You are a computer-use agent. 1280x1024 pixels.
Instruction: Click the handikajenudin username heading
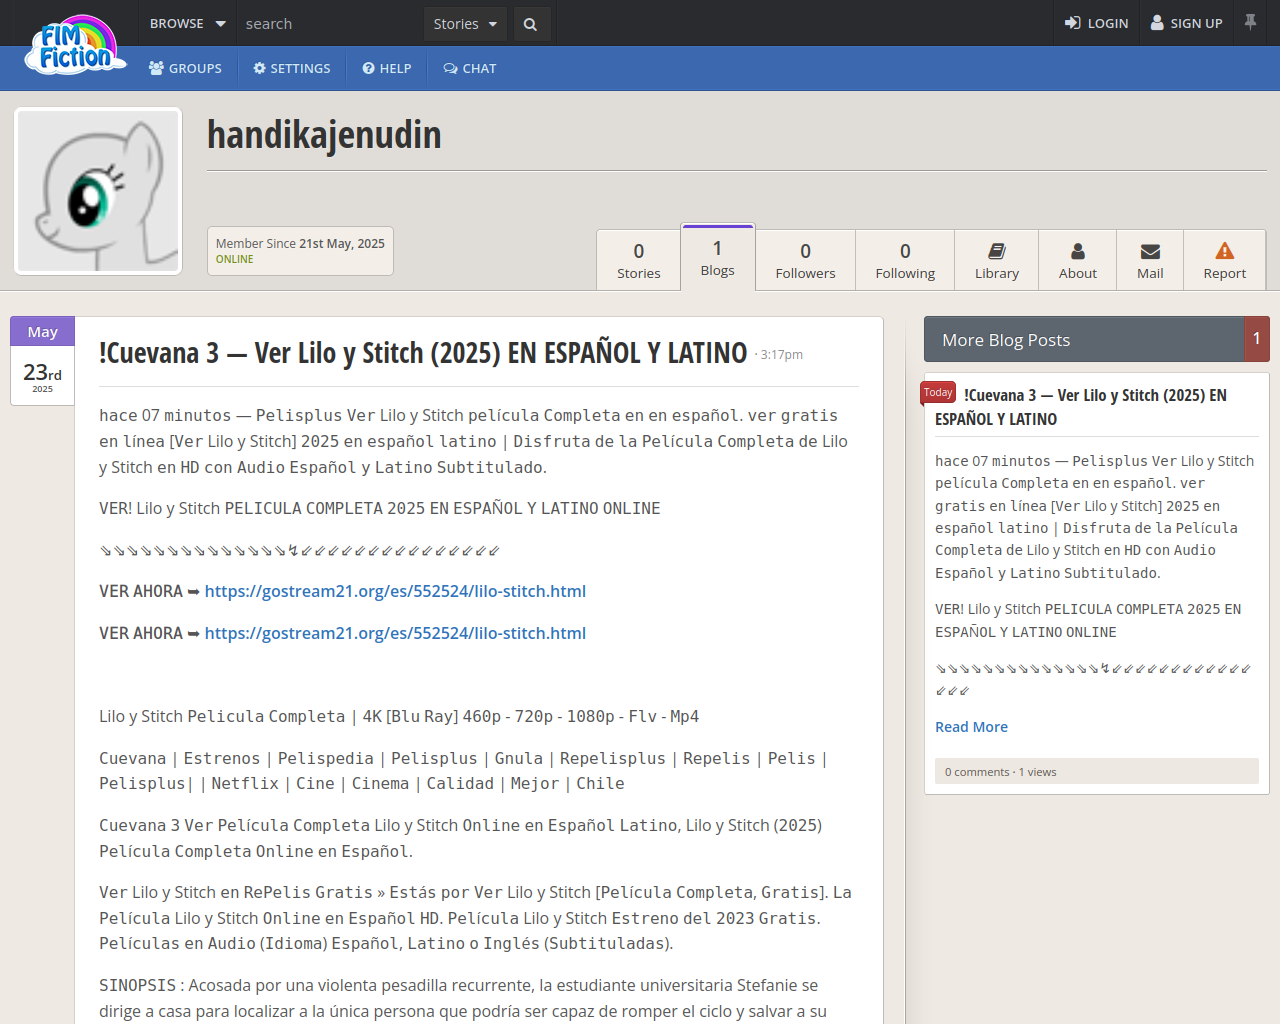[x=324, y=135]
